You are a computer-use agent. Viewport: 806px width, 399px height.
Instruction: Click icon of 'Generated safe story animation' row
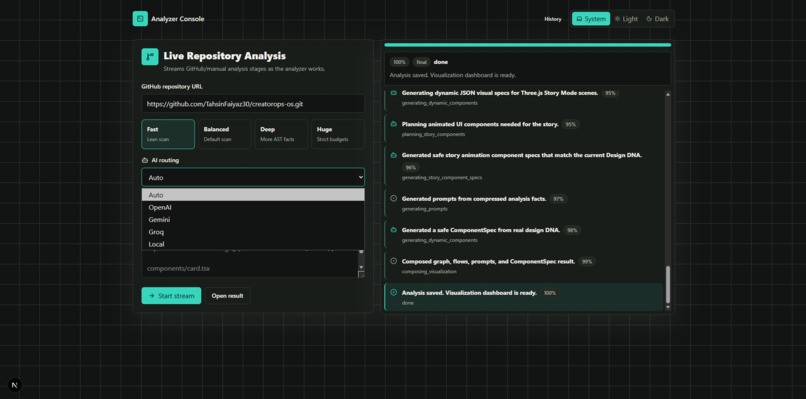[394, 155]
